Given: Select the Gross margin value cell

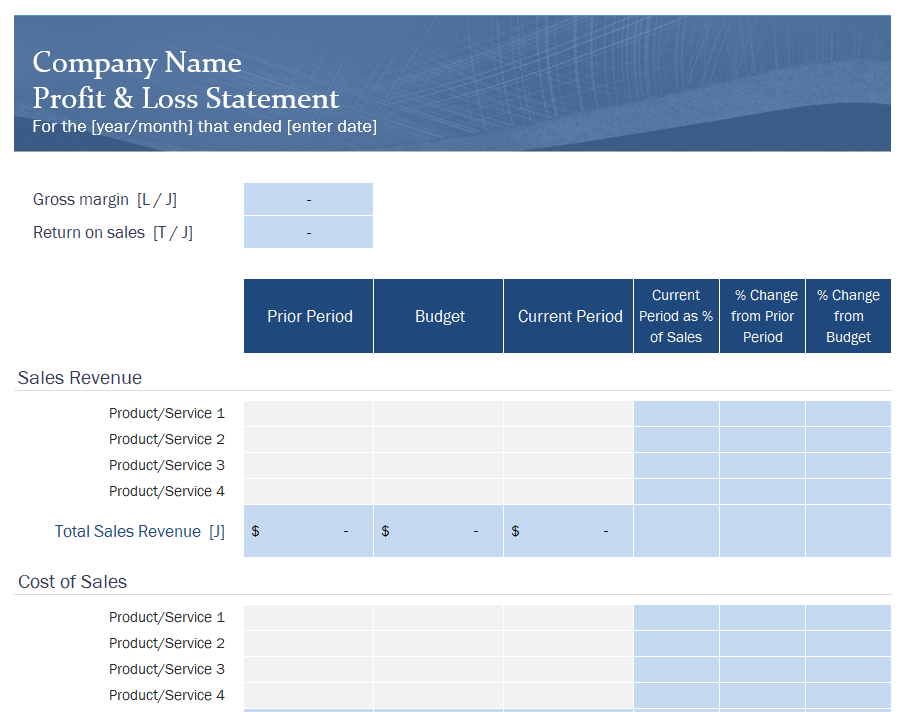Looking at the screenshot, I should 308,199.
